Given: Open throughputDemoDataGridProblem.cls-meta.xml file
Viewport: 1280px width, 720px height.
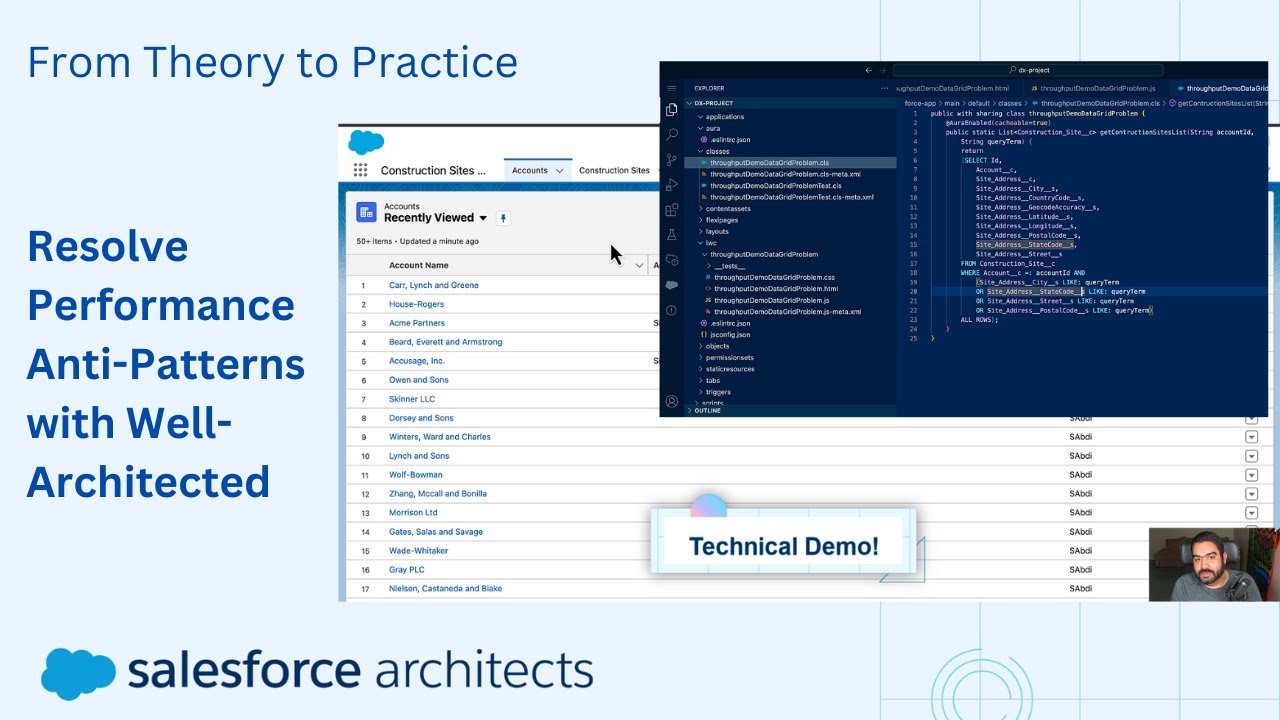Looking at the screenshot, I should point(785,174).
